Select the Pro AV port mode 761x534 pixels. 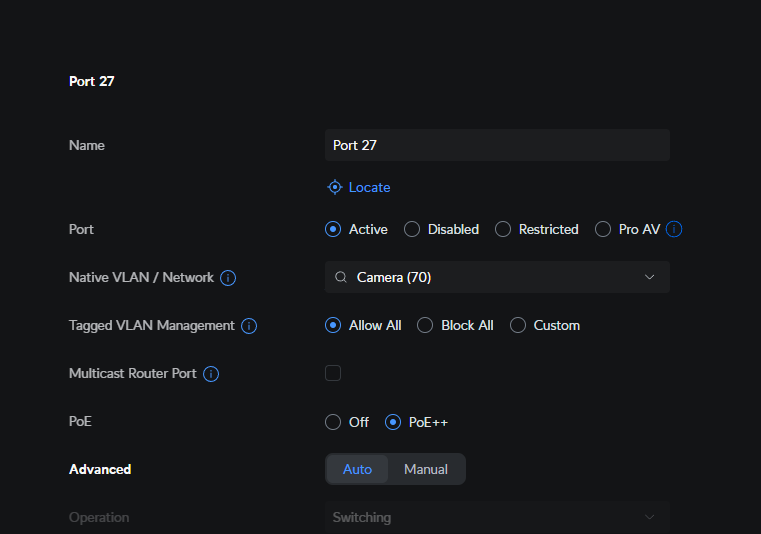coord(603,229)
